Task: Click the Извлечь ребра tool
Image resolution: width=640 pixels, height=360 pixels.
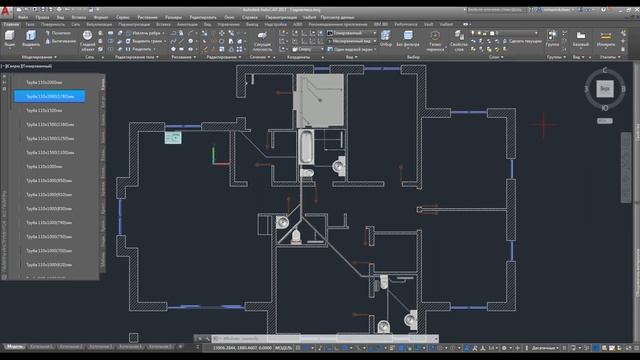Action: pos(144,33)
